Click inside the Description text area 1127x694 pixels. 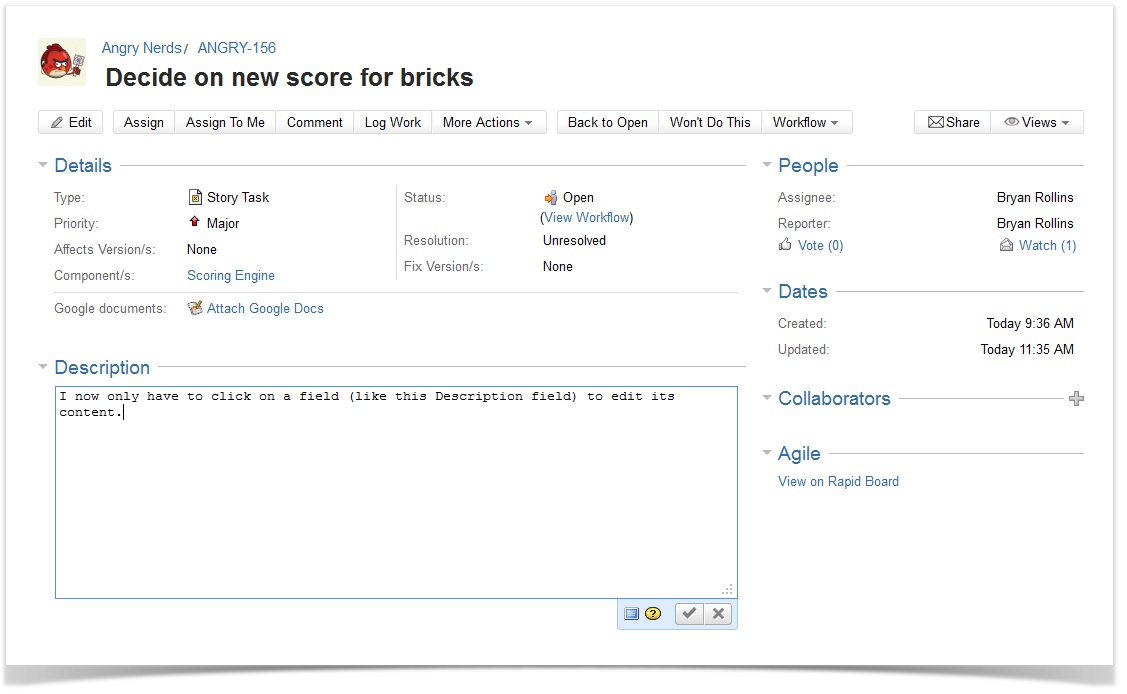(x=395, y=490)
